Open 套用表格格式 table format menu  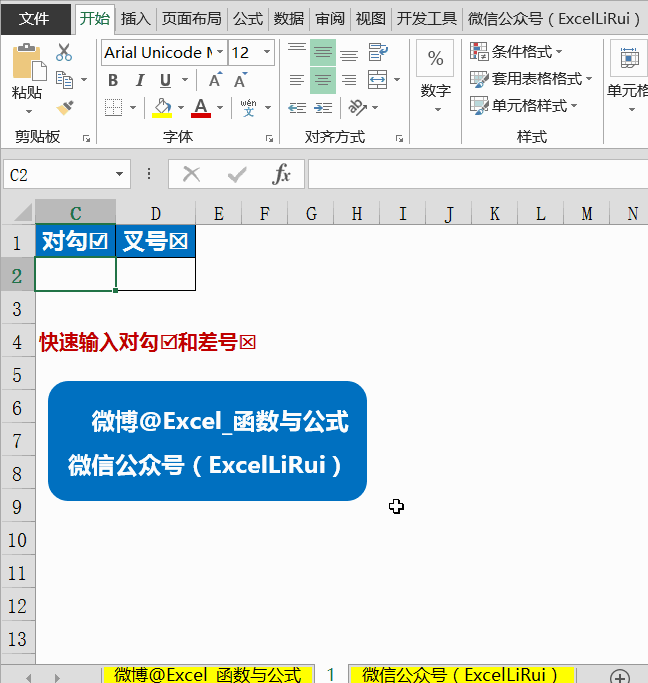(x=531, y=79)
